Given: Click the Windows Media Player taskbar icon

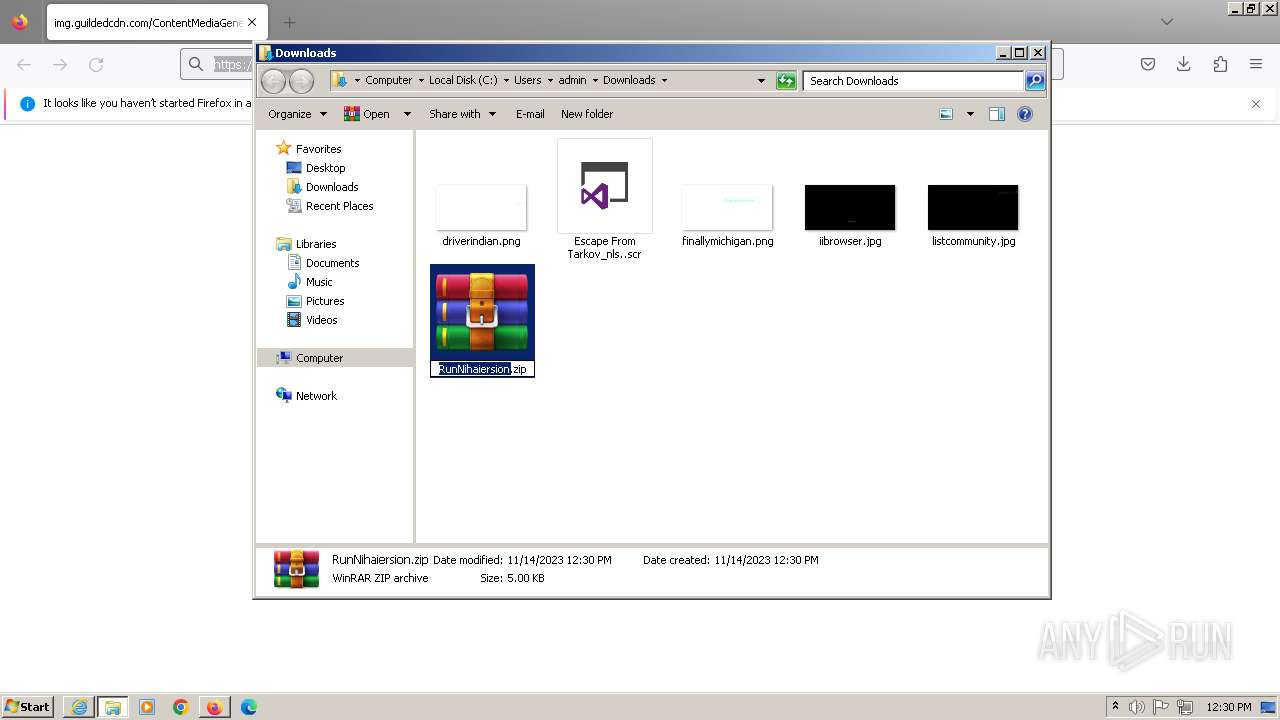Looking at the screenshot, I should [147, 707].
